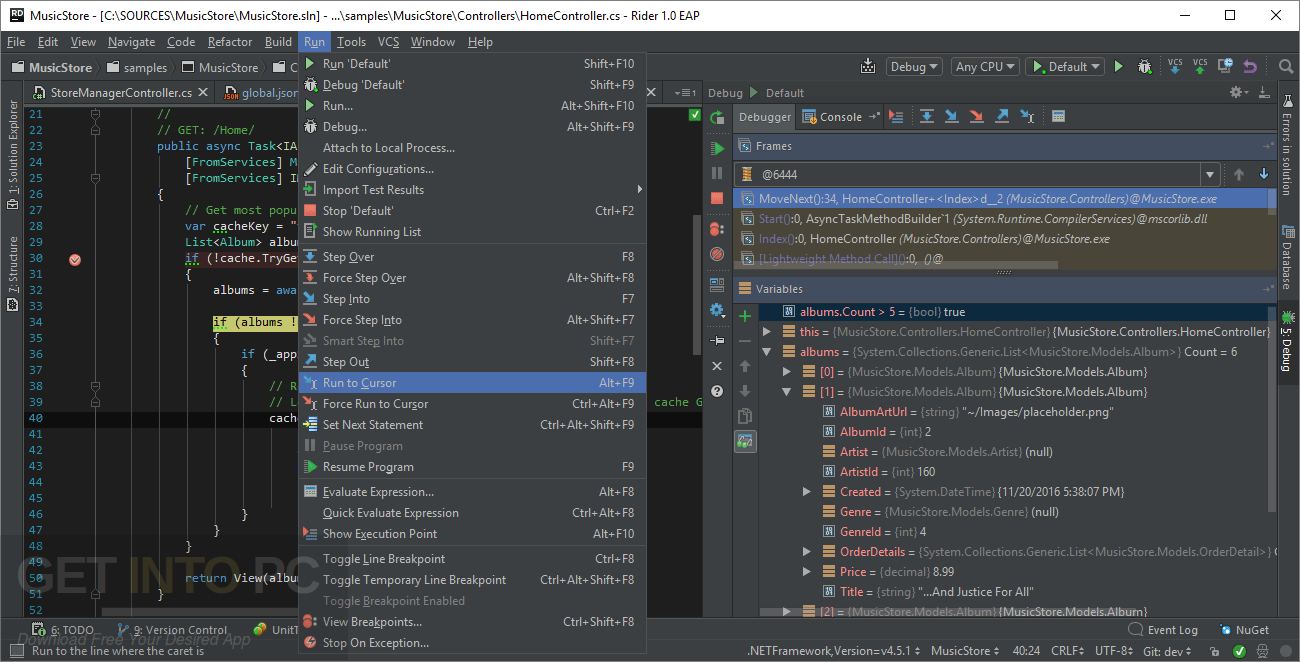The width and height of the screenshot is (1300, 662).
Task: Click the Pause icon in debug sidebar
Action: pos(717,173)
